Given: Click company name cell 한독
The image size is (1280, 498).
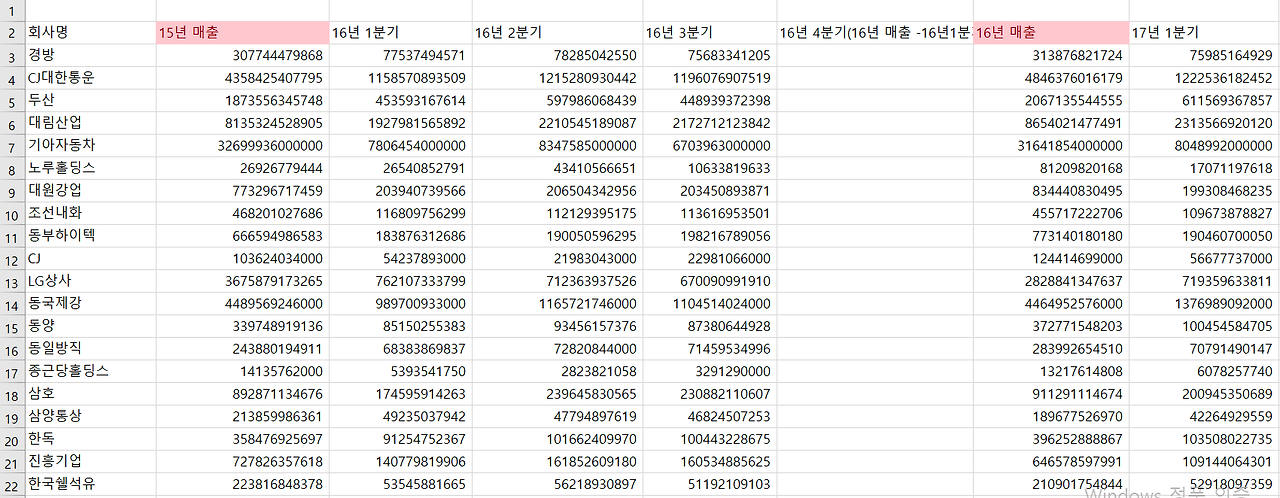Looking at the screenshot, I should tap(90, 438).
